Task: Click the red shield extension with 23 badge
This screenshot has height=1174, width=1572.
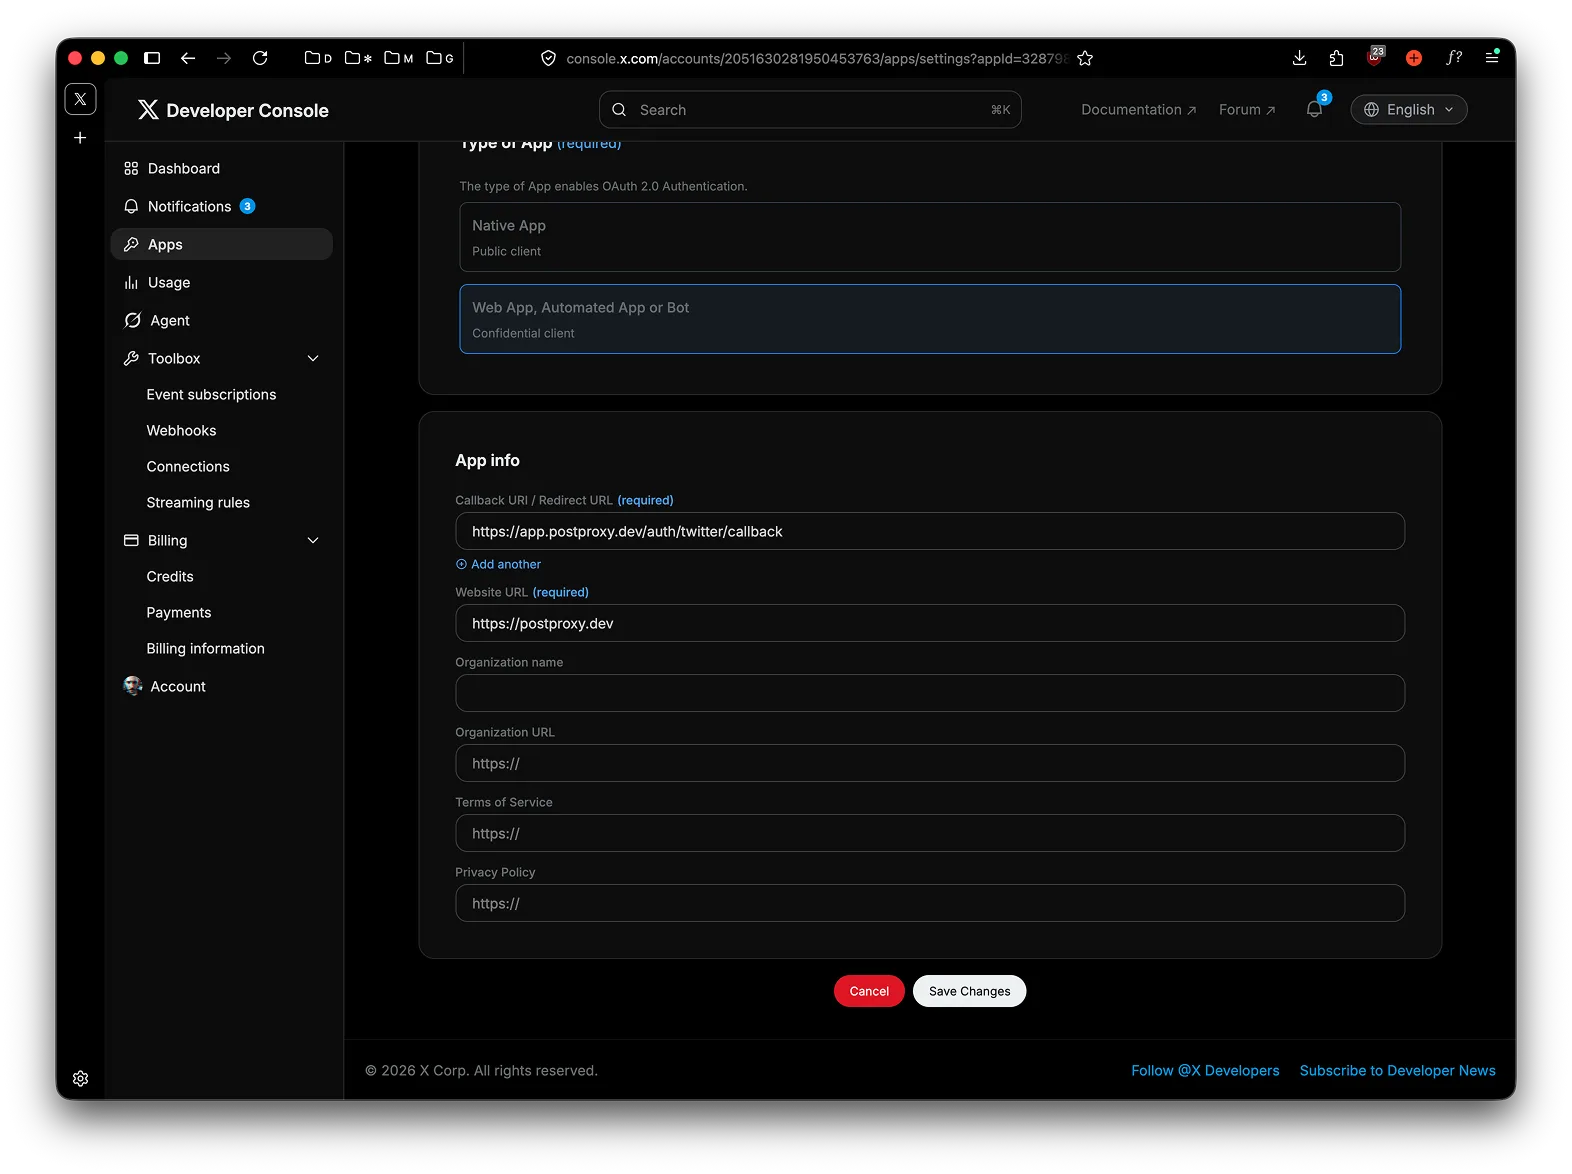Action: coord(1375,56)
